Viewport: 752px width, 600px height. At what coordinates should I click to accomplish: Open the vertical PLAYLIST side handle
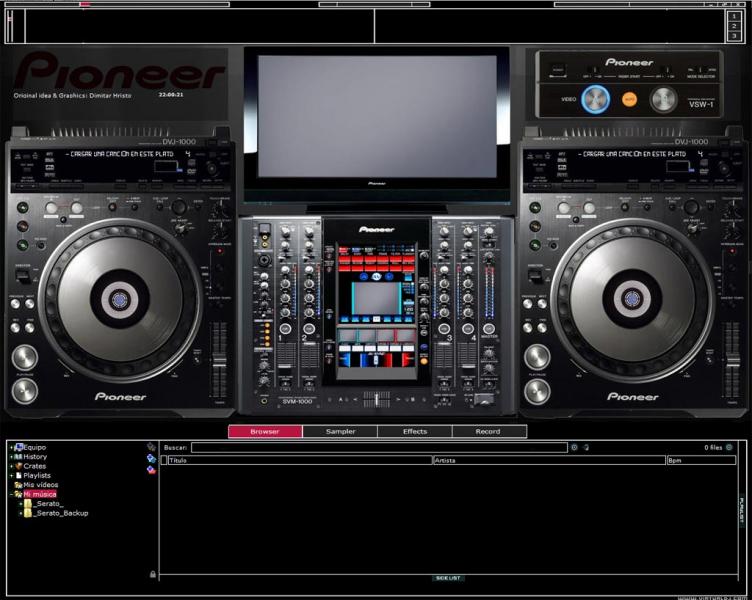tap(741, 511)
